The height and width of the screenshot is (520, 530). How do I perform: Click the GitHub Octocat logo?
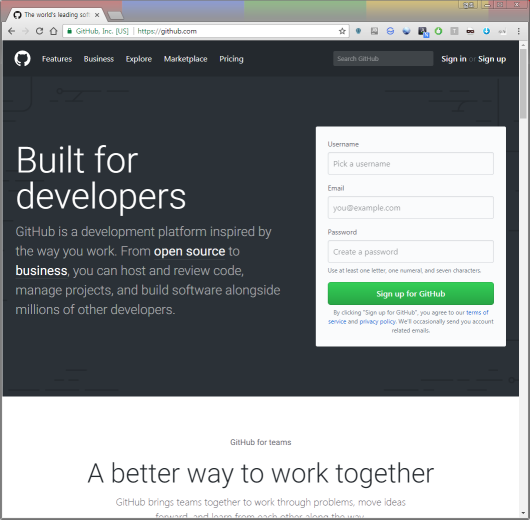tap(22, 59)
